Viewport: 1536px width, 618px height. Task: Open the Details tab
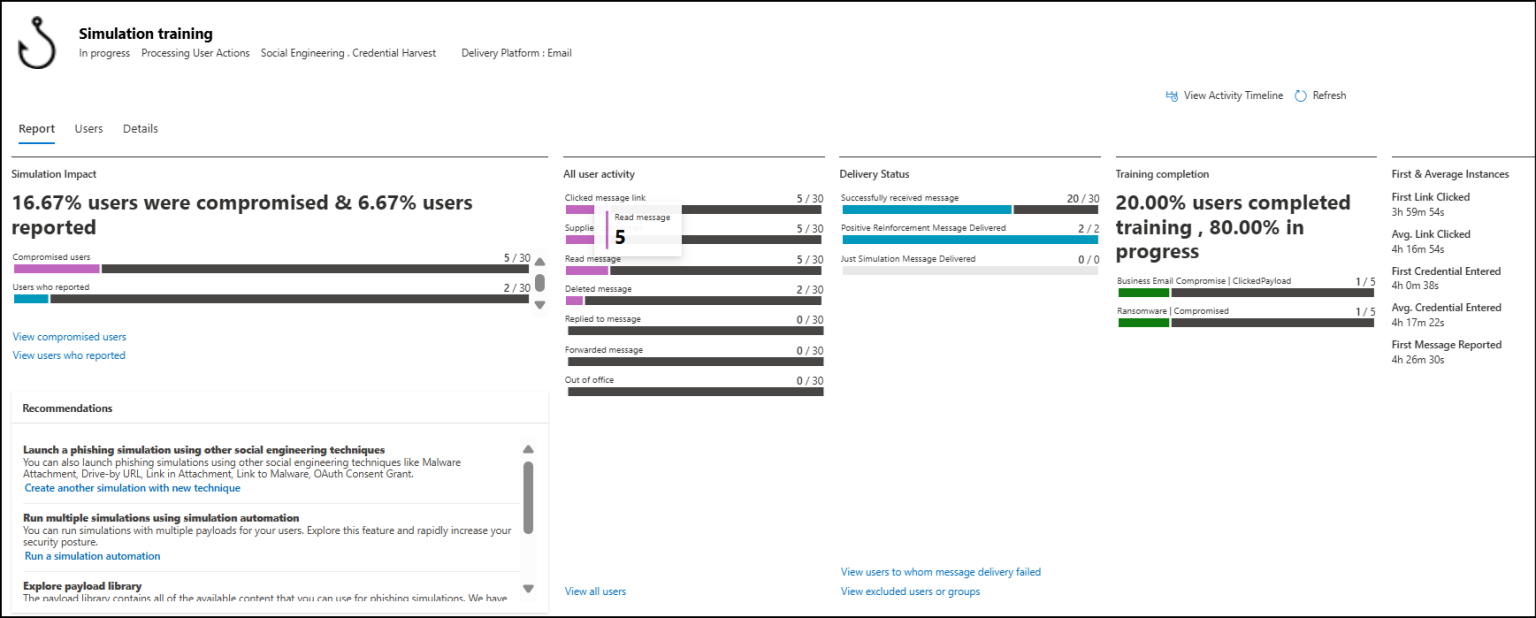click(x=140, y=129)
